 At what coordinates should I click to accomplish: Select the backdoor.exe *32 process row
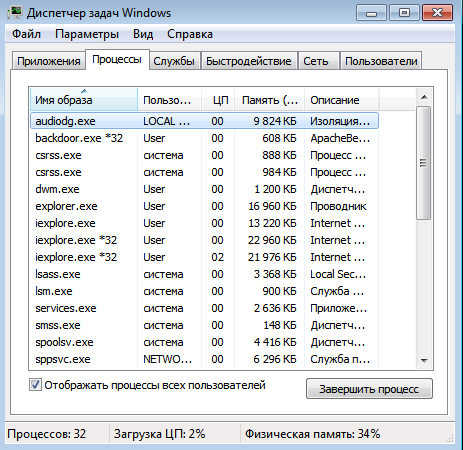pos(204,138)
